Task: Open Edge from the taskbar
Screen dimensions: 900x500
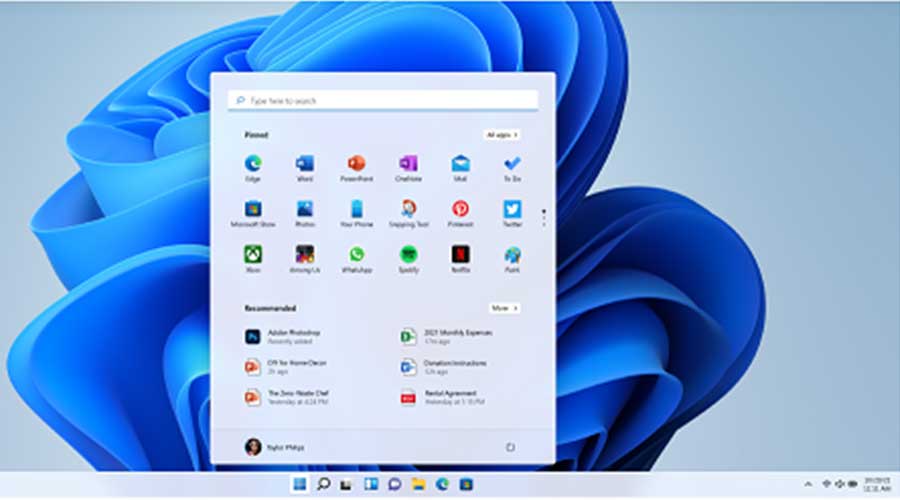Action: click(x=442, y=484)
